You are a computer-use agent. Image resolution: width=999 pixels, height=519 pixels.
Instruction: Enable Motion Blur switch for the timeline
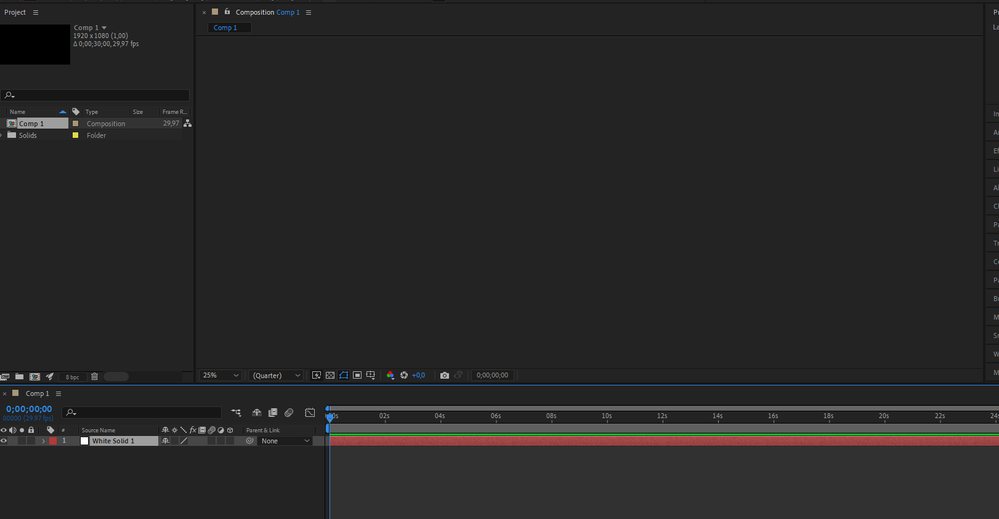coord(289,413)
